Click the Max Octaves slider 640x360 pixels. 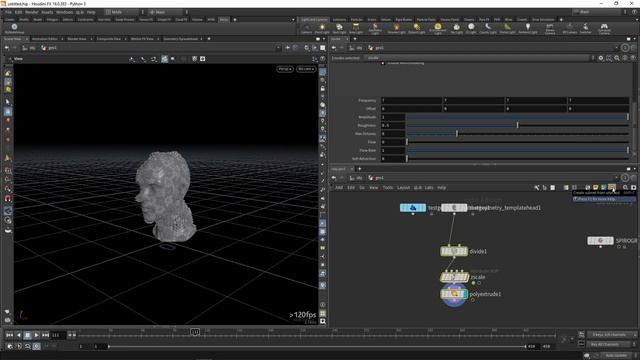[x=518, y=133]
